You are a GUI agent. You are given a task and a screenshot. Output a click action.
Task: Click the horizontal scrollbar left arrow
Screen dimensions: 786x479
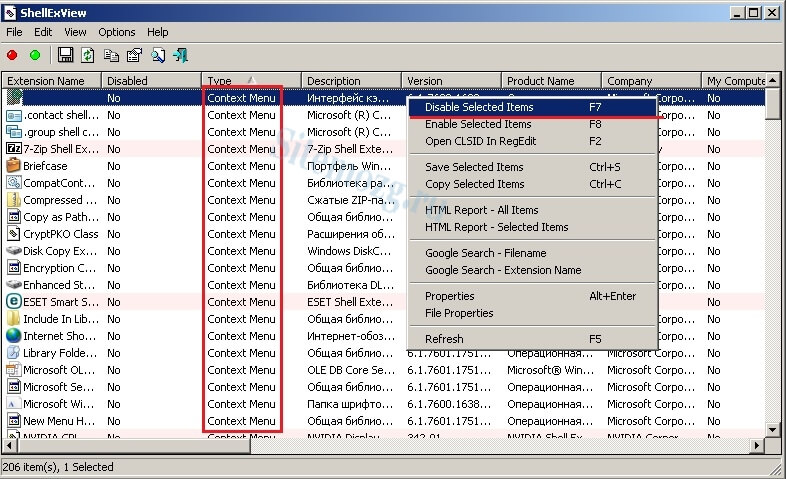(9, 445)
